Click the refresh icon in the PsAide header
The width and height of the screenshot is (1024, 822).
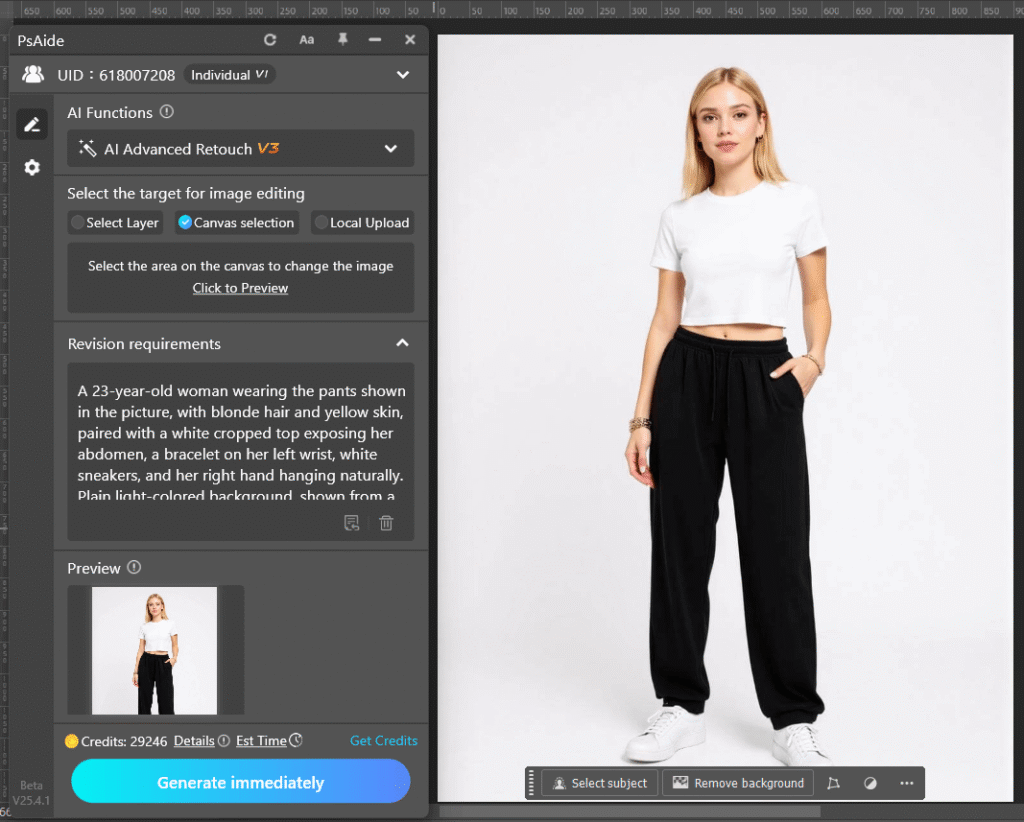(x=268, y=40)
